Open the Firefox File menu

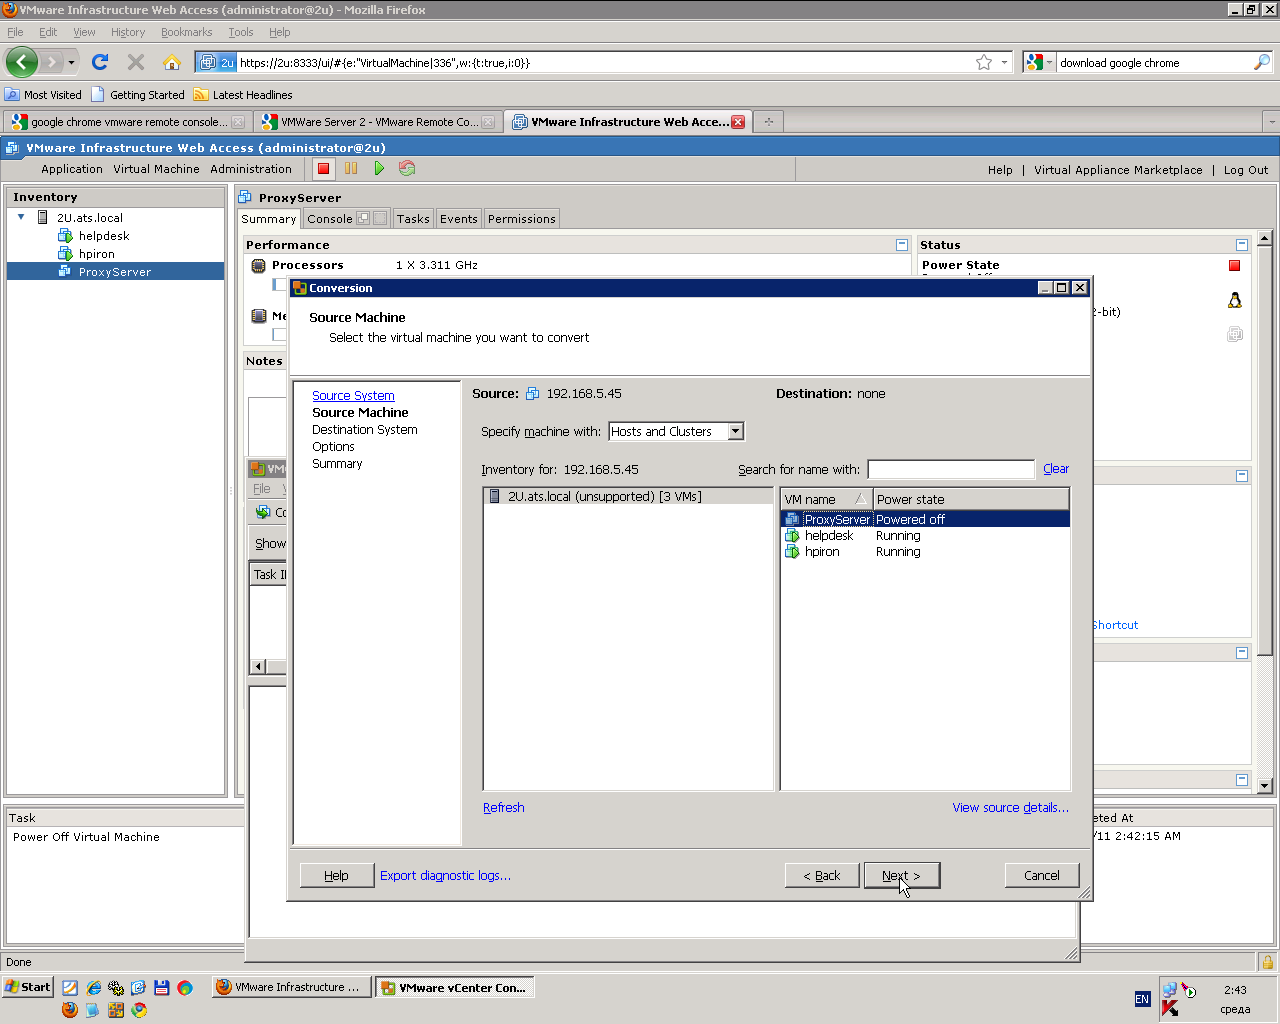(x=15, y=32)
